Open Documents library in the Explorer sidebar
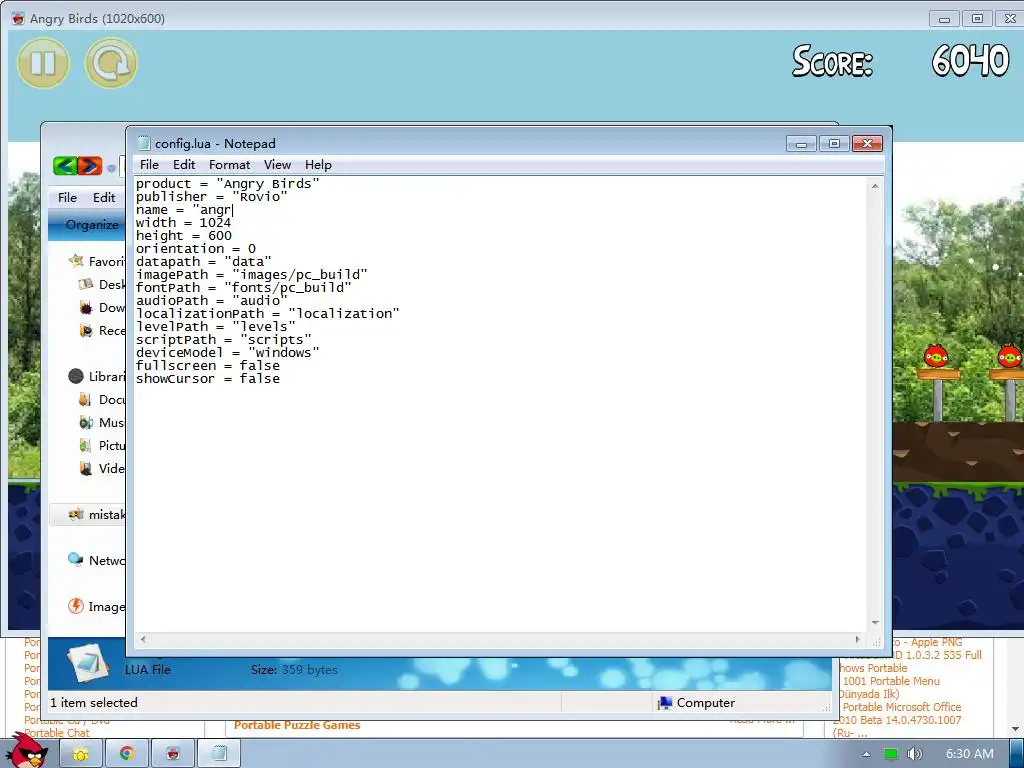This screenshot has width=1024, height=768. coord(102,400)
